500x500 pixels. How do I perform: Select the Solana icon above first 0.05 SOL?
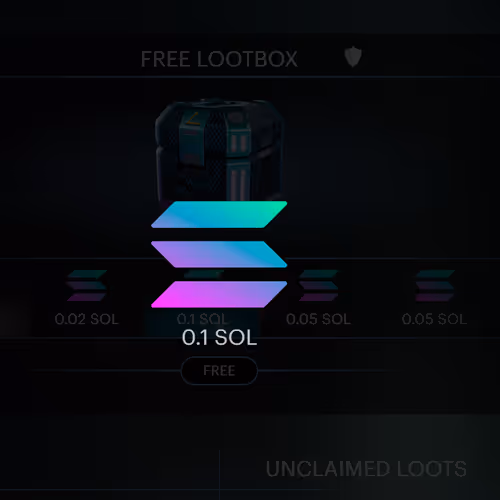pyautogui.click(x=318, y=286)
